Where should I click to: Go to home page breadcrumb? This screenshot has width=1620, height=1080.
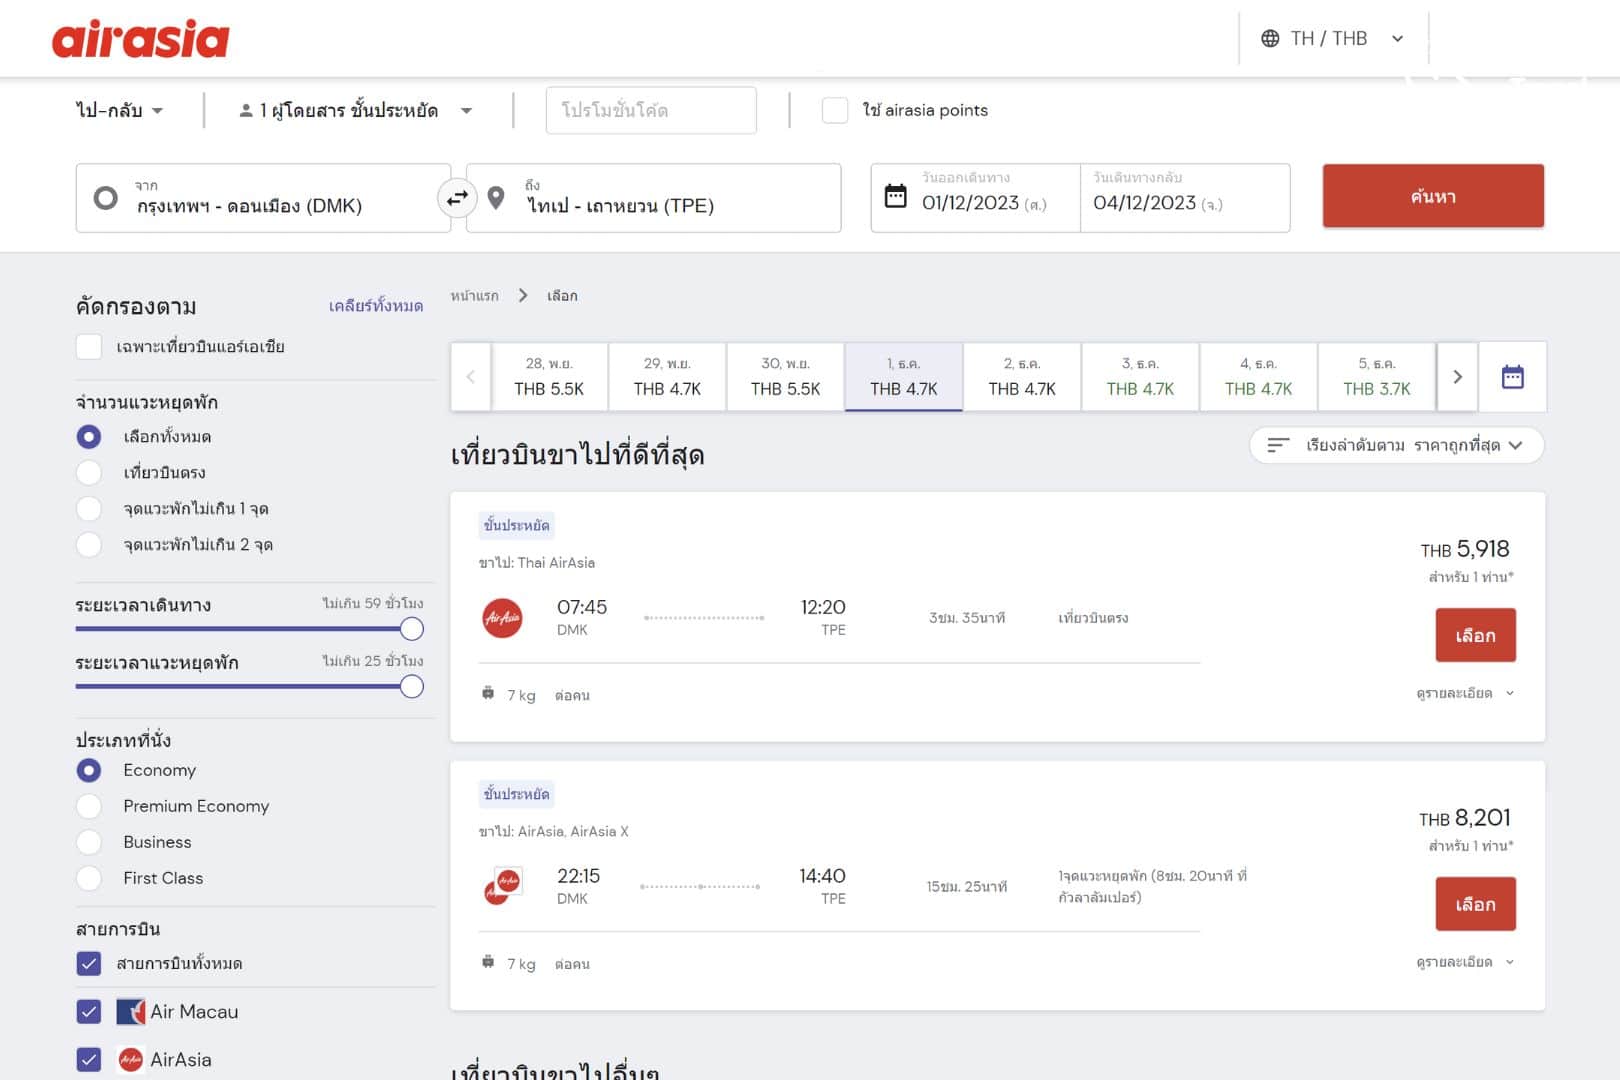(474, 296)
